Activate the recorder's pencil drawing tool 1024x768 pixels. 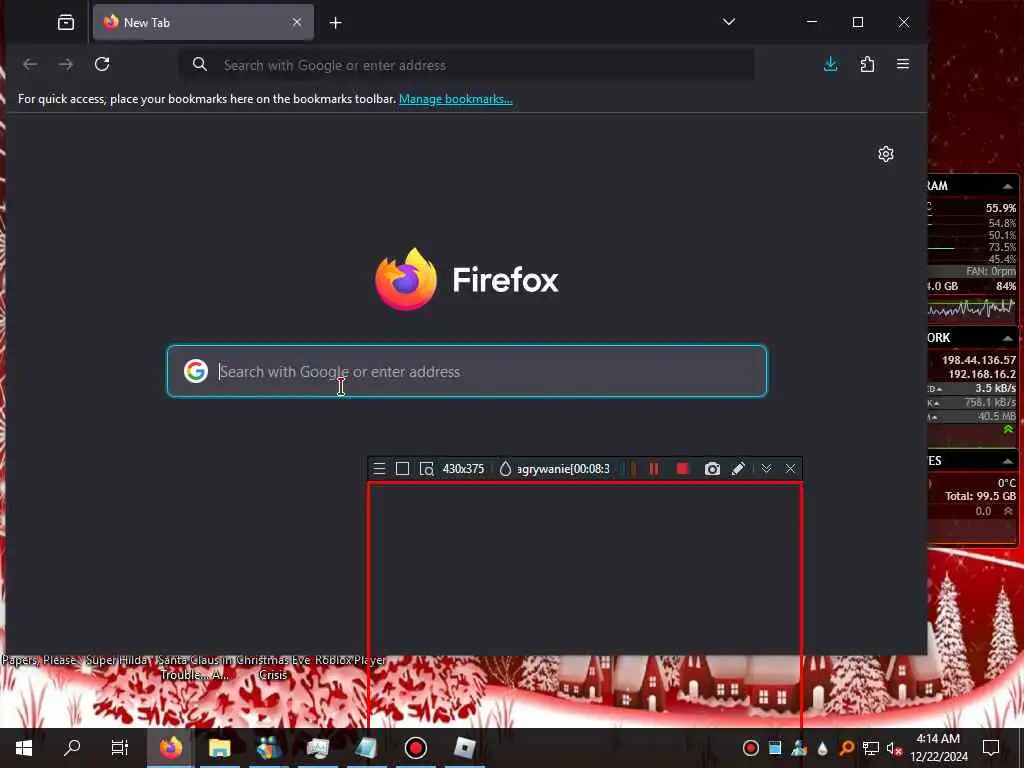point(738,469)
